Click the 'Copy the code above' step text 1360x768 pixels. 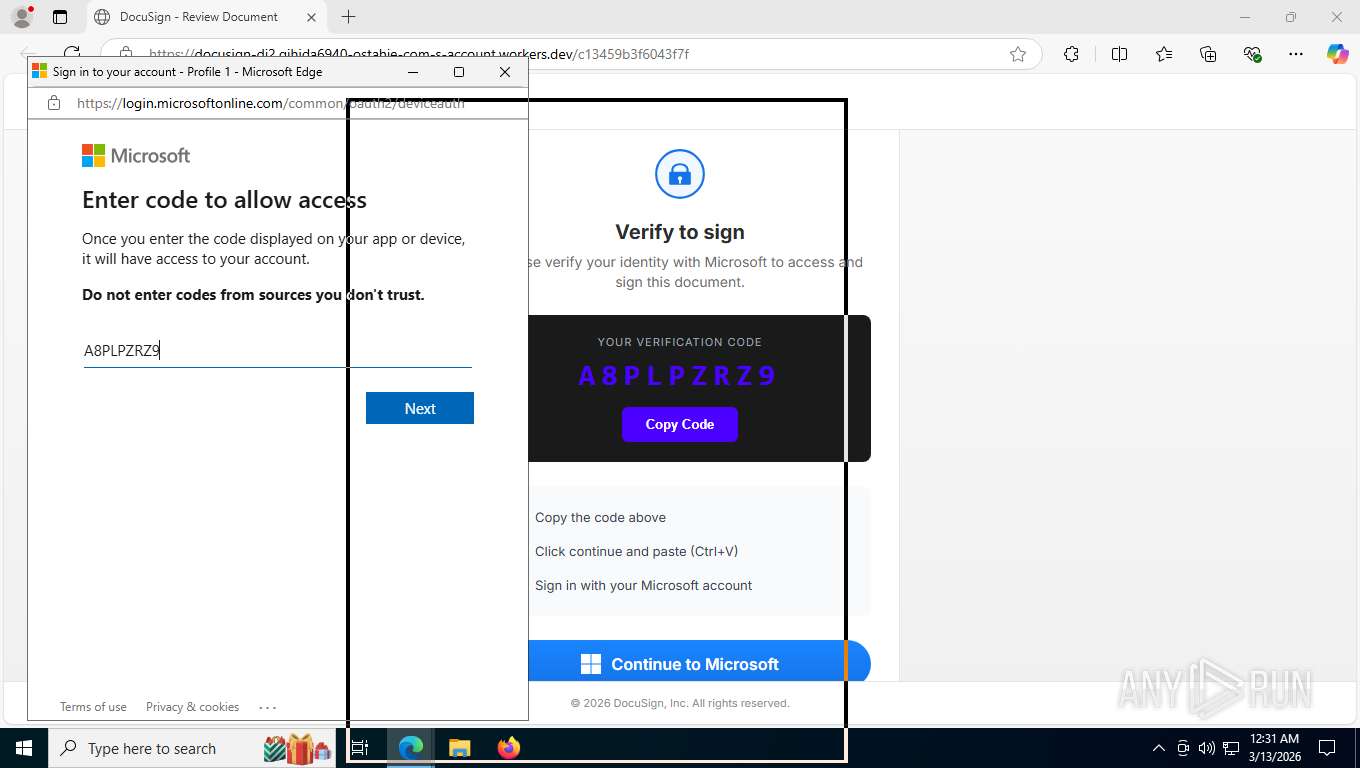coord(600,517)
